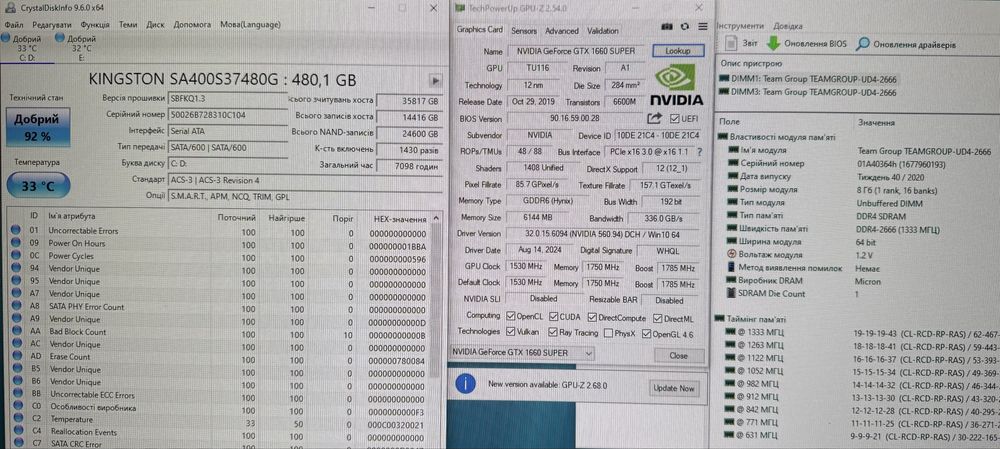Open the GPU-Z hamburger menu
1000x449 pixels.
(702, 27)
